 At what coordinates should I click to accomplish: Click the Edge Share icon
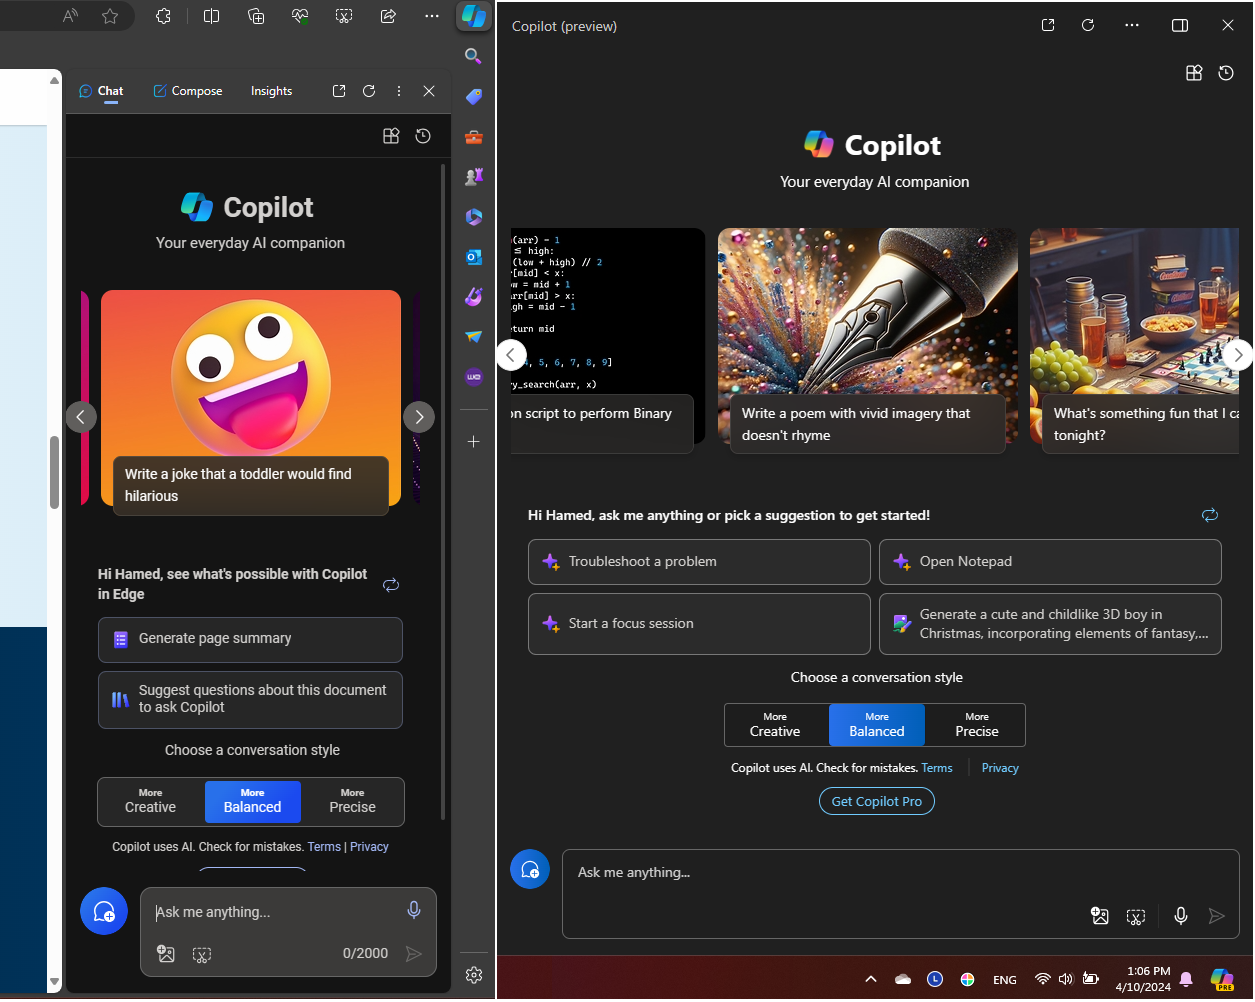(x=388, y=16)
